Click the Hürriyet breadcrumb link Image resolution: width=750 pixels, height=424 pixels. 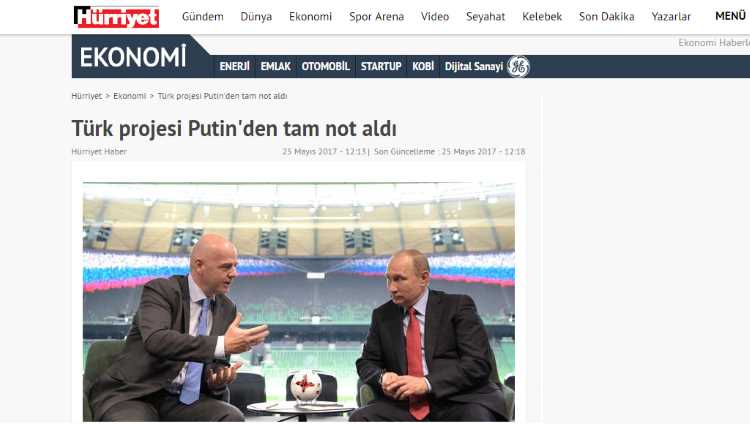(x=87, y=96)
